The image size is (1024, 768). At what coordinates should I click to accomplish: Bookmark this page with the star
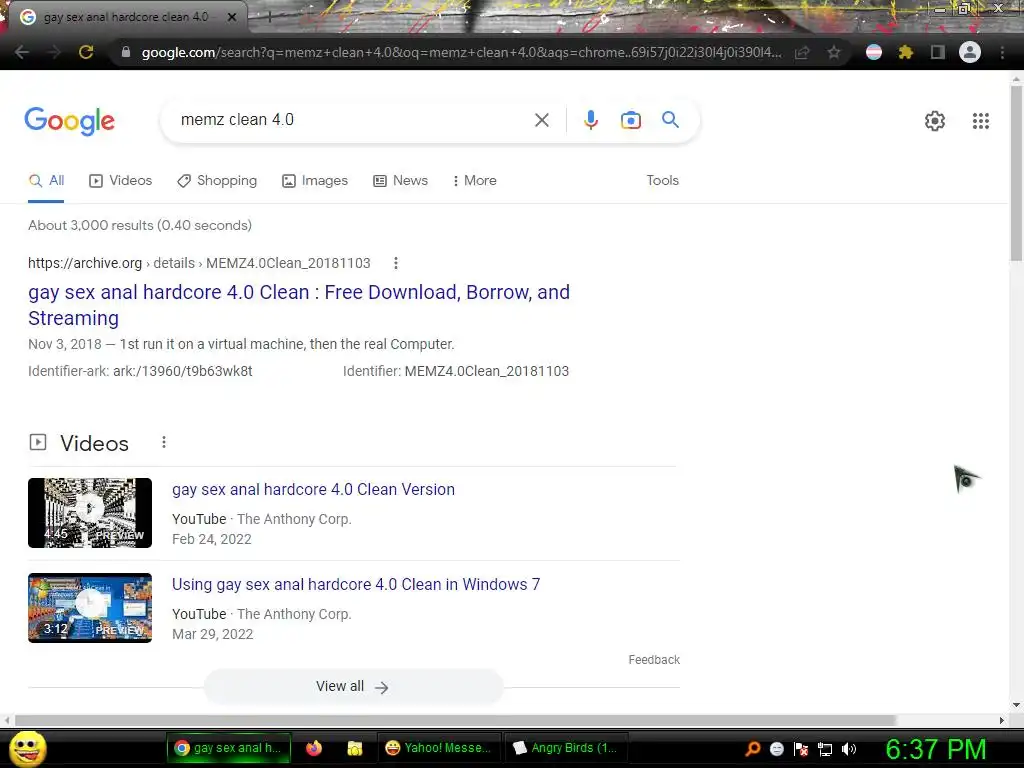[x=833, y=52]
